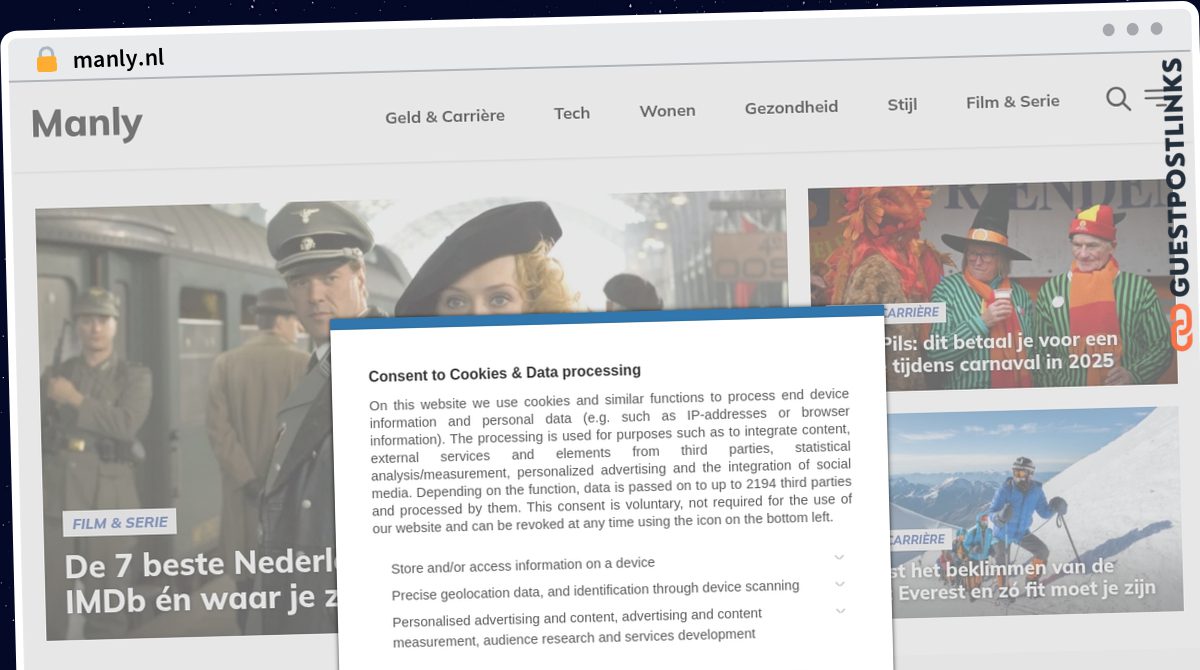
Task: Select the Stijl menu item
Action: point(902,104)
